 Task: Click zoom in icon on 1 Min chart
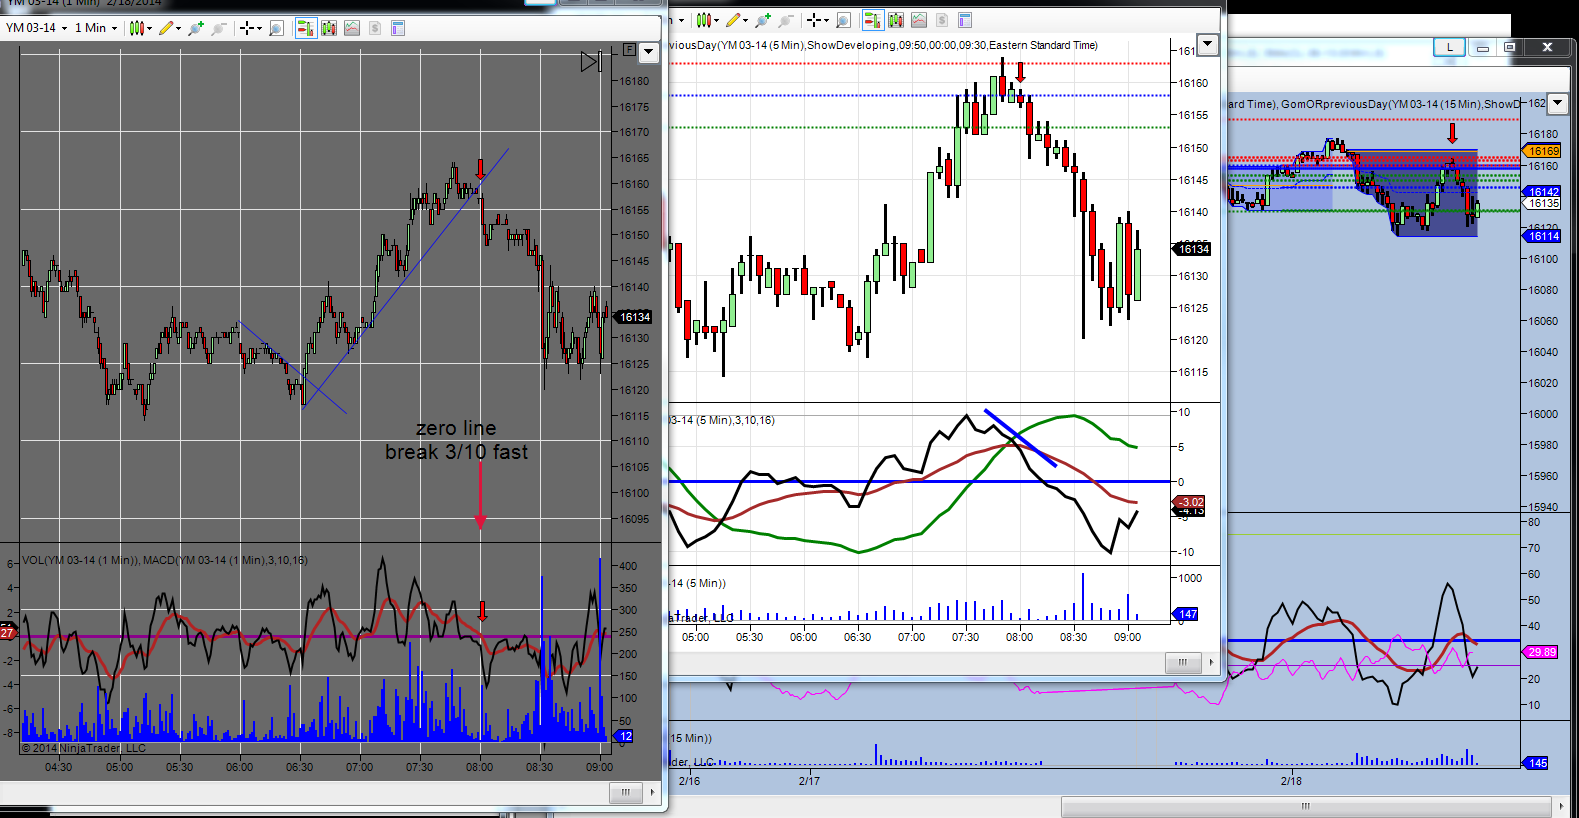pos(196,28)
